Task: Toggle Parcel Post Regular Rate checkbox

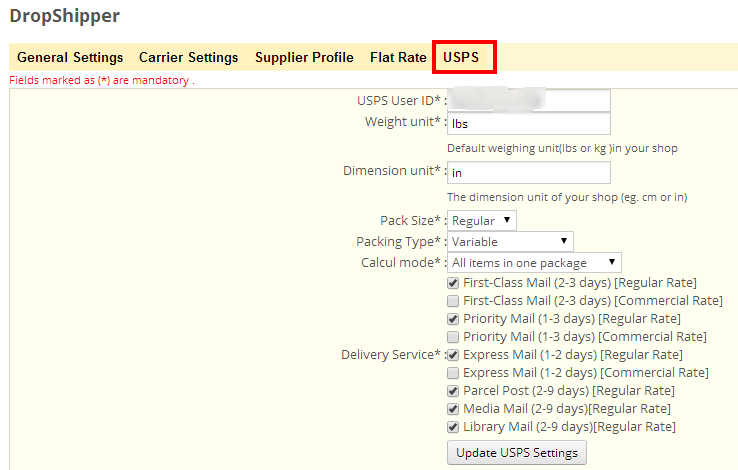Action: [x=453, y=391]
